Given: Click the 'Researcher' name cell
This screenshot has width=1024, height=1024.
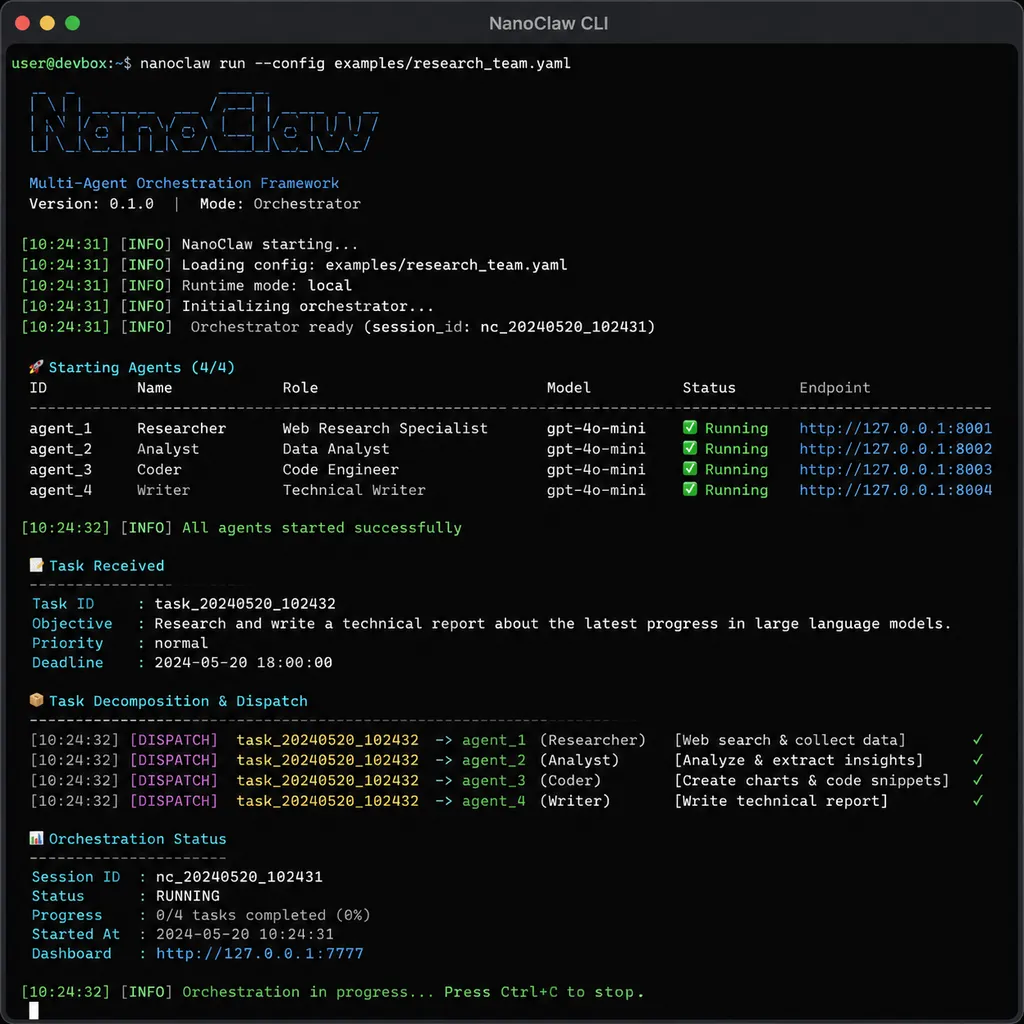Looking at the screenshot, I should click(182, 428).
